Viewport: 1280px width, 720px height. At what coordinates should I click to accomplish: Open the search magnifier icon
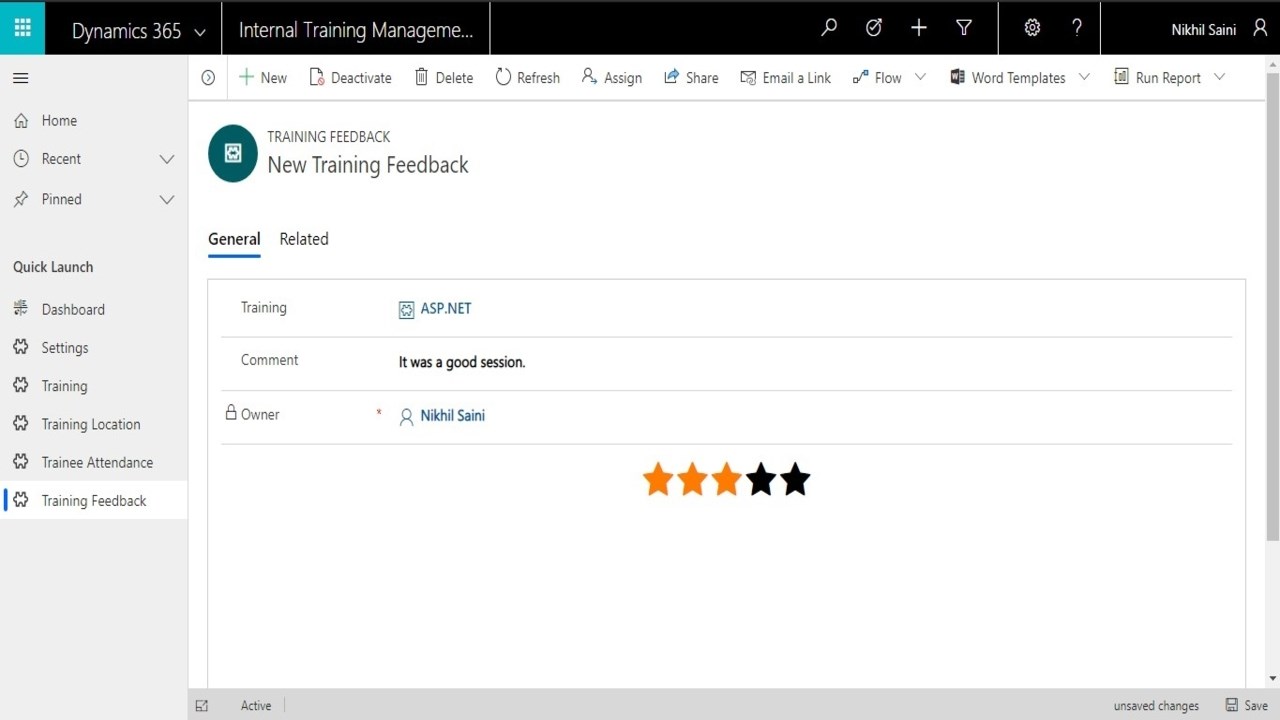coord(829,28)
